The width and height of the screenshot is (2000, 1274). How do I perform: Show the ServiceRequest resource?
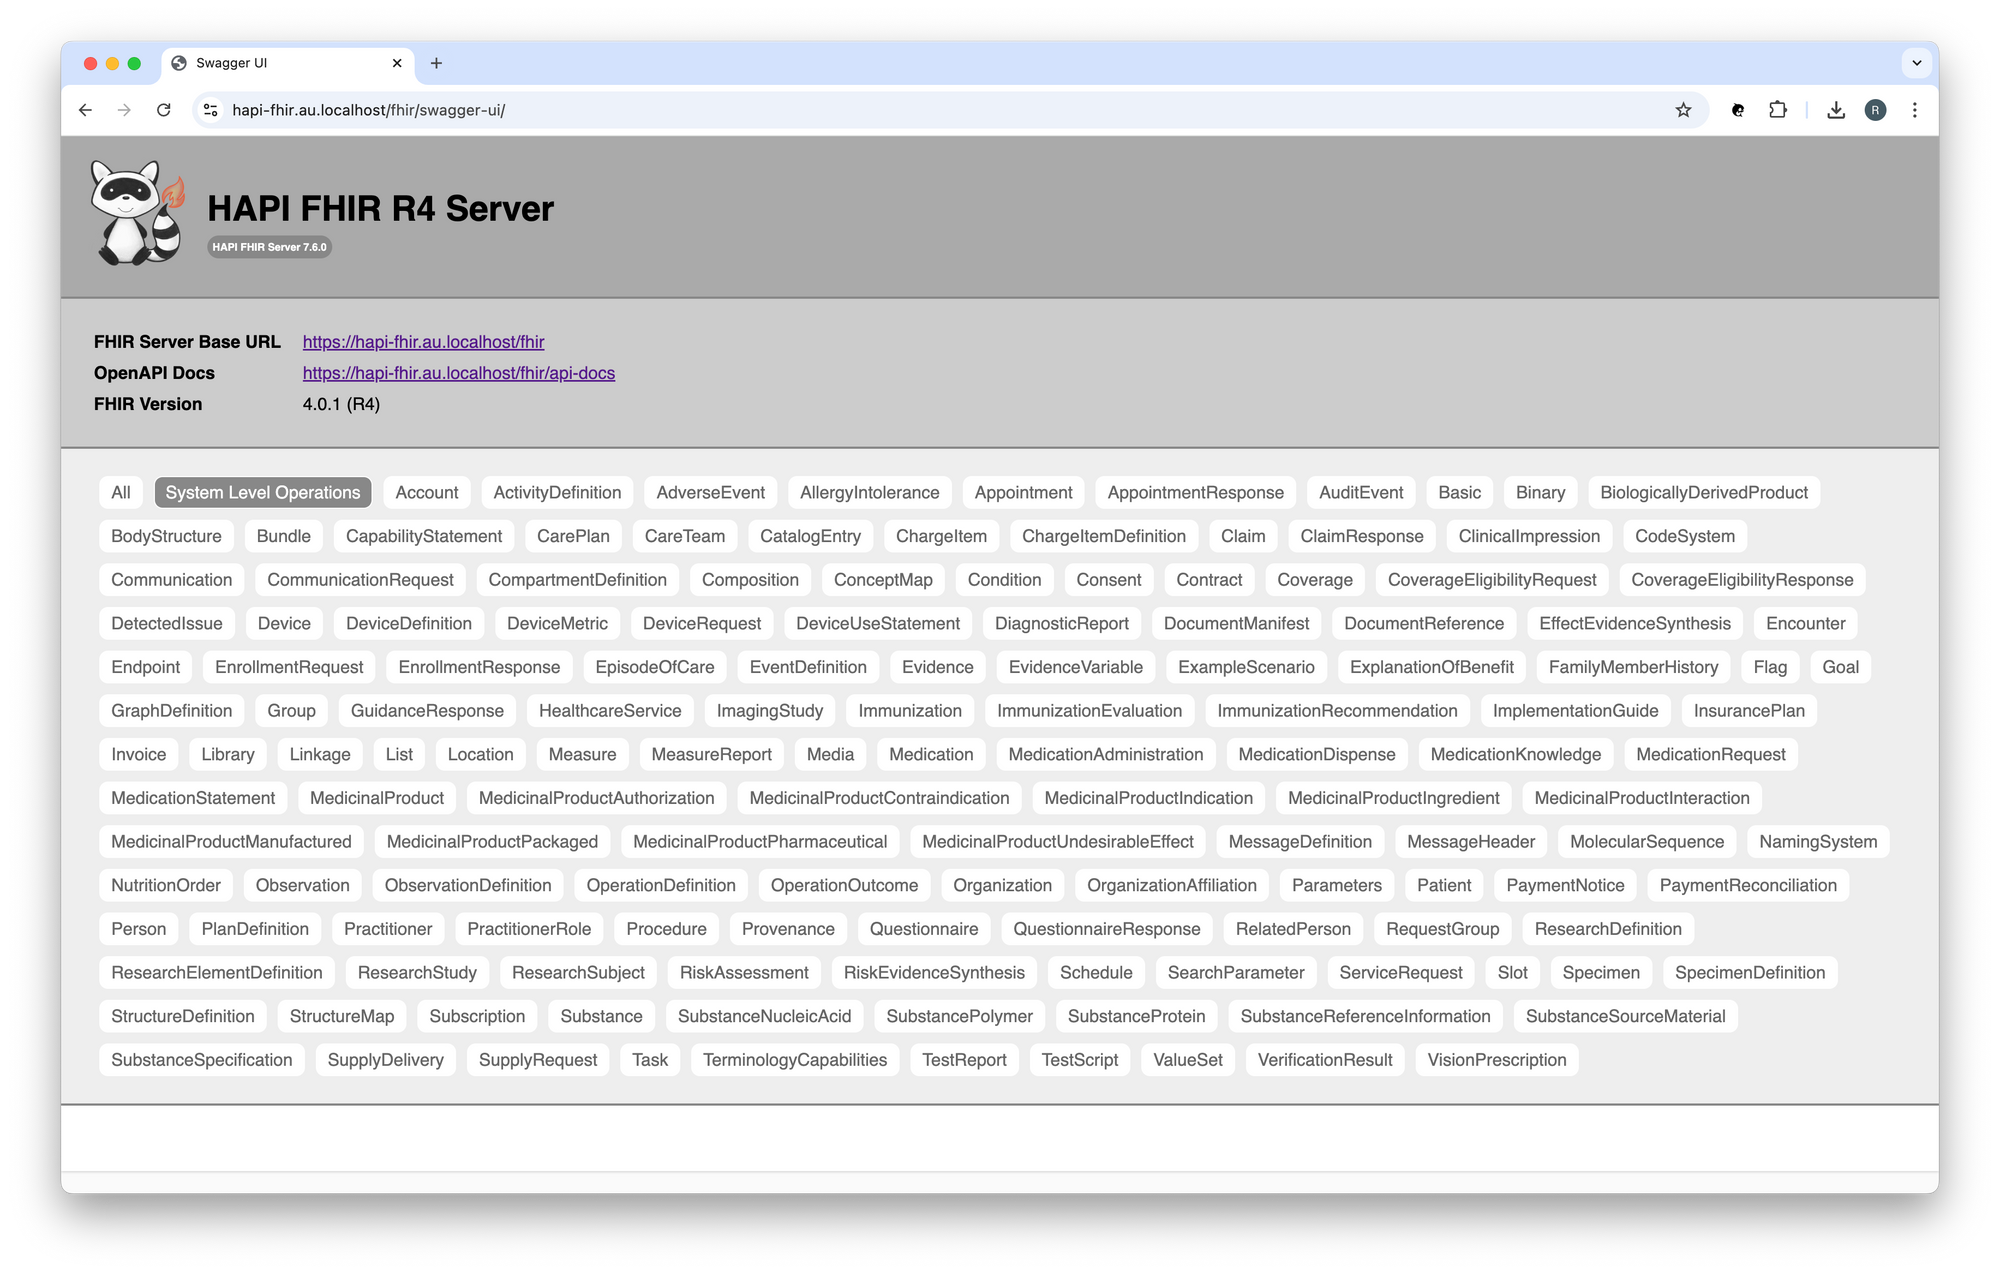1401,973
